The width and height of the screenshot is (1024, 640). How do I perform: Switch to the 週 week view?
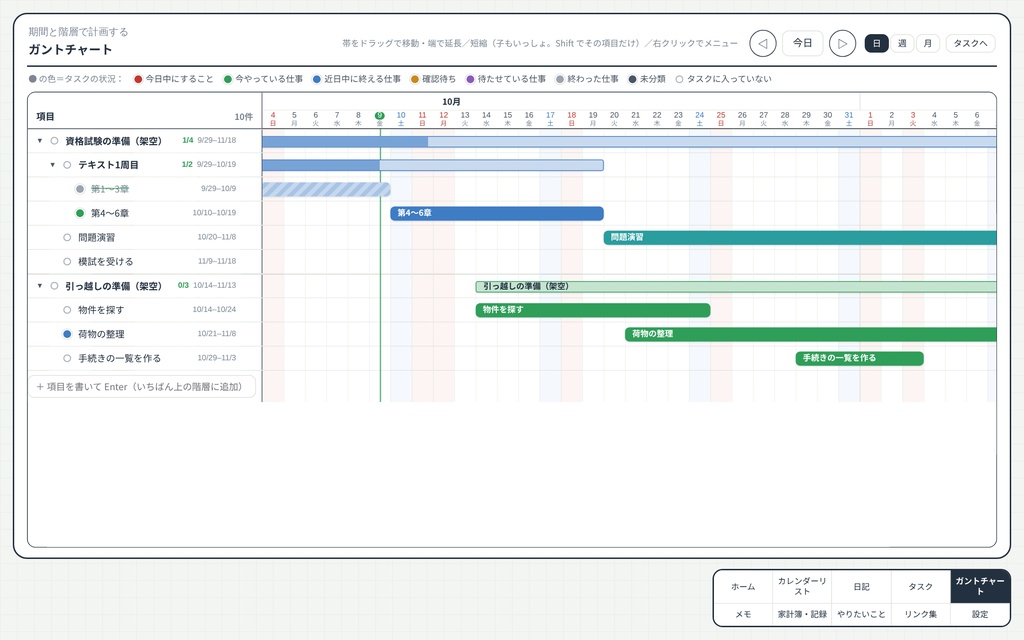(x=902, y=44)
